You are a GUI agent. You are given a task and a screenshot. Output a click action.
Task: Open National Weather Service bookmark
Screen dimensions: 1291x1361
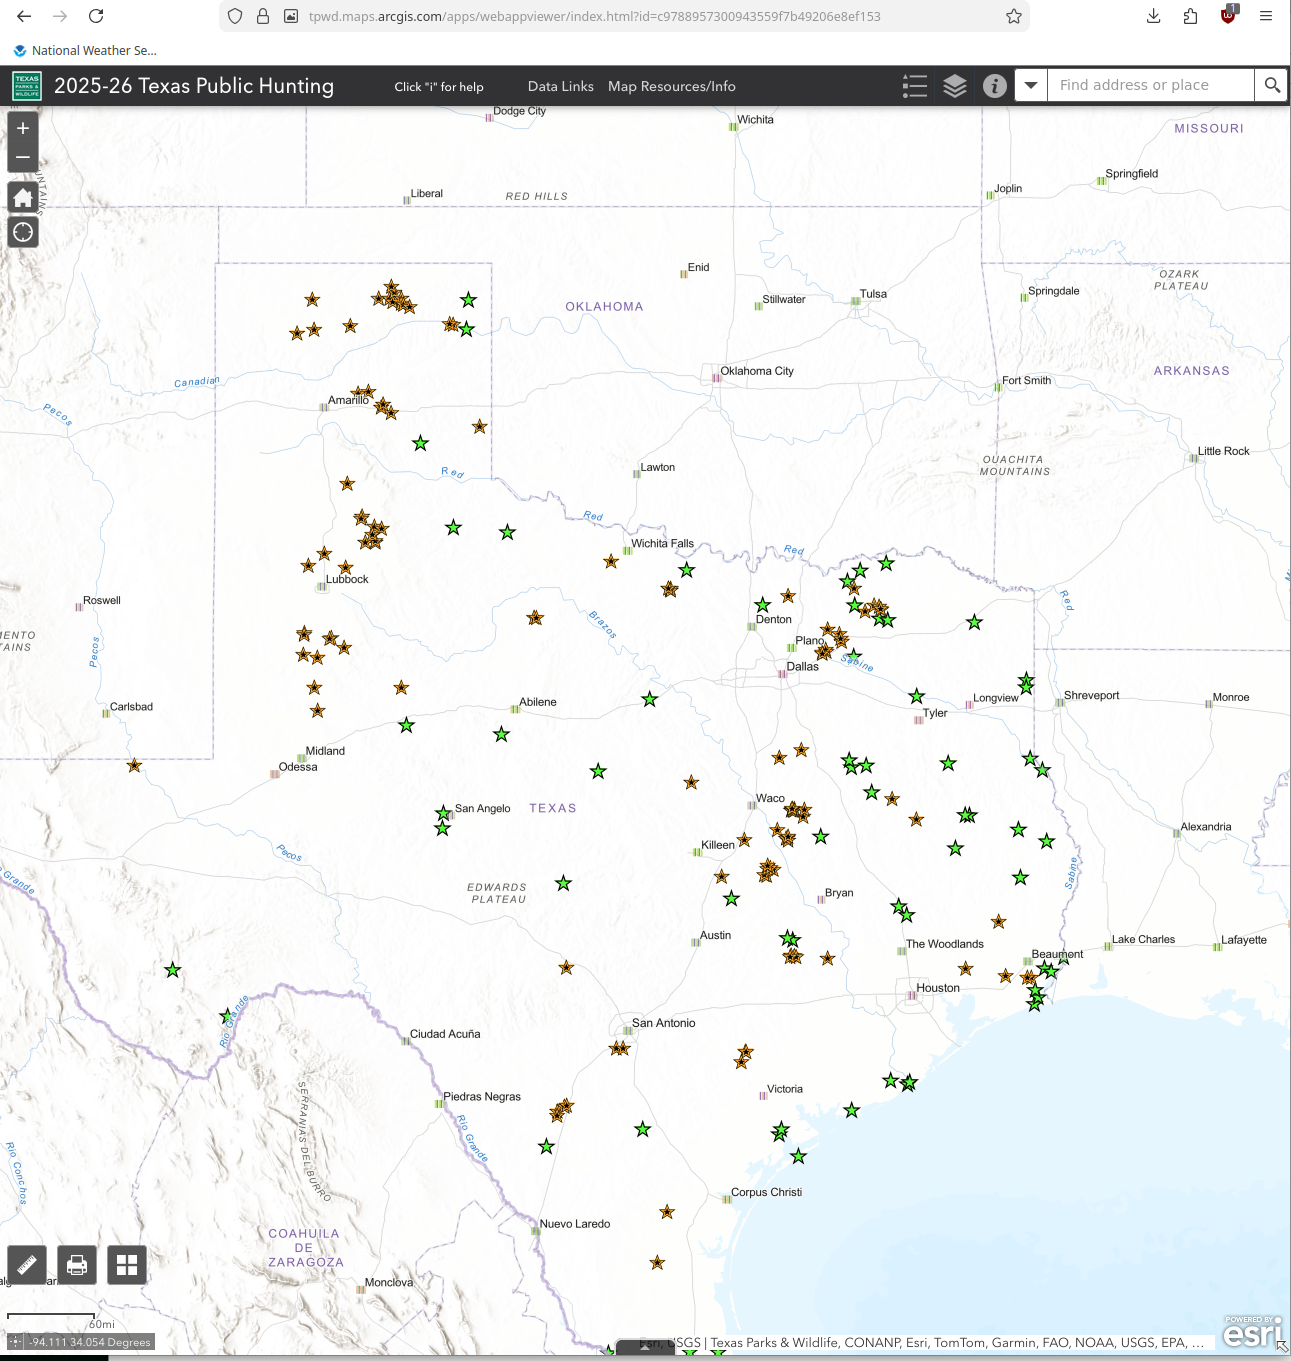click(85, 51)
